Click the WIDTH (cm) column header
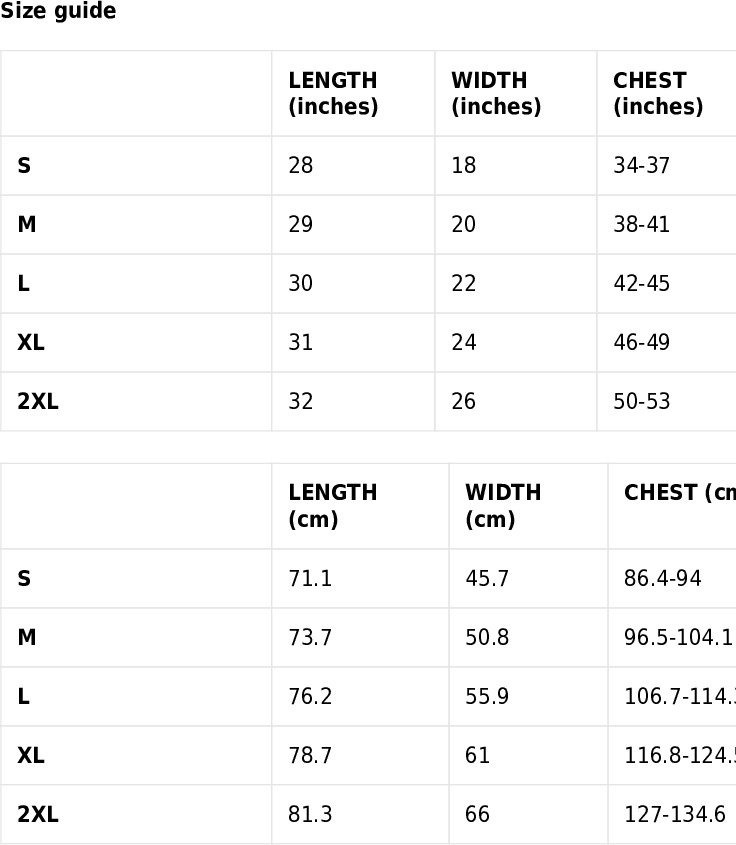The width and height of the screenshot is (736, 845). pyautogui.click(x=503, y=506)
